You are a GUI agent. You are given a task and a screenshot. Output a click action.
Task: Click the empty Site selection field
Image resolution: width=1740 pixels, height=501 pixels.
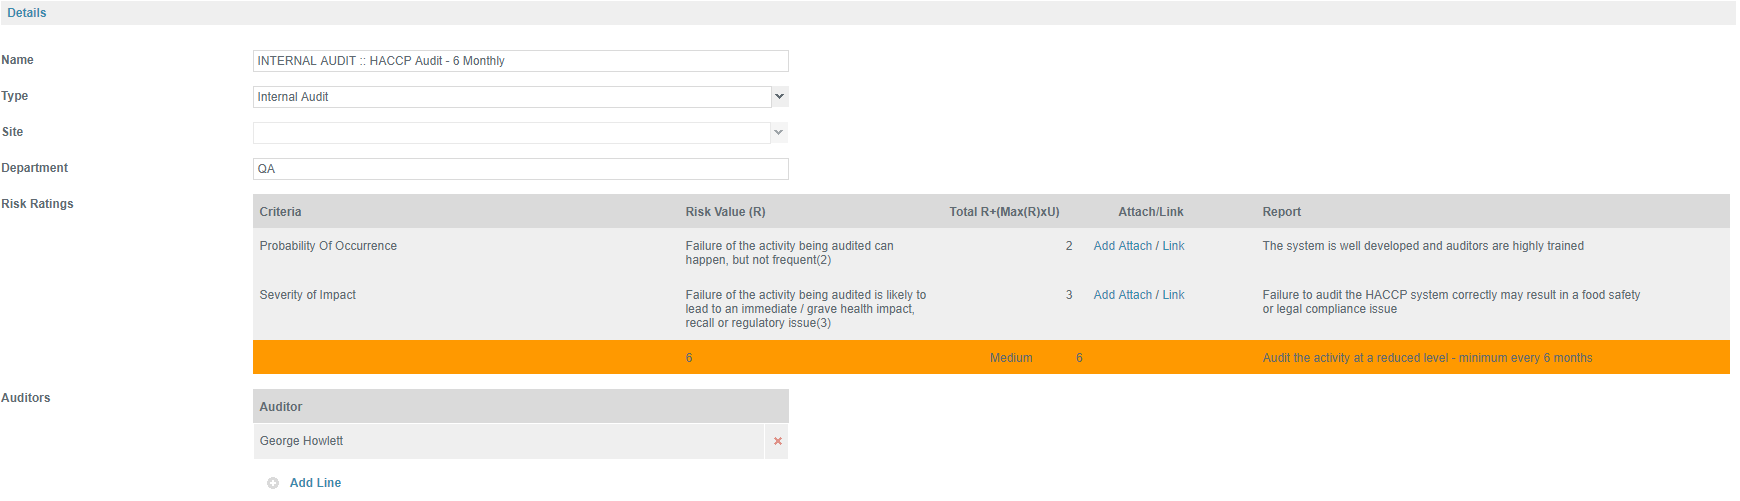tap(512, 133)
